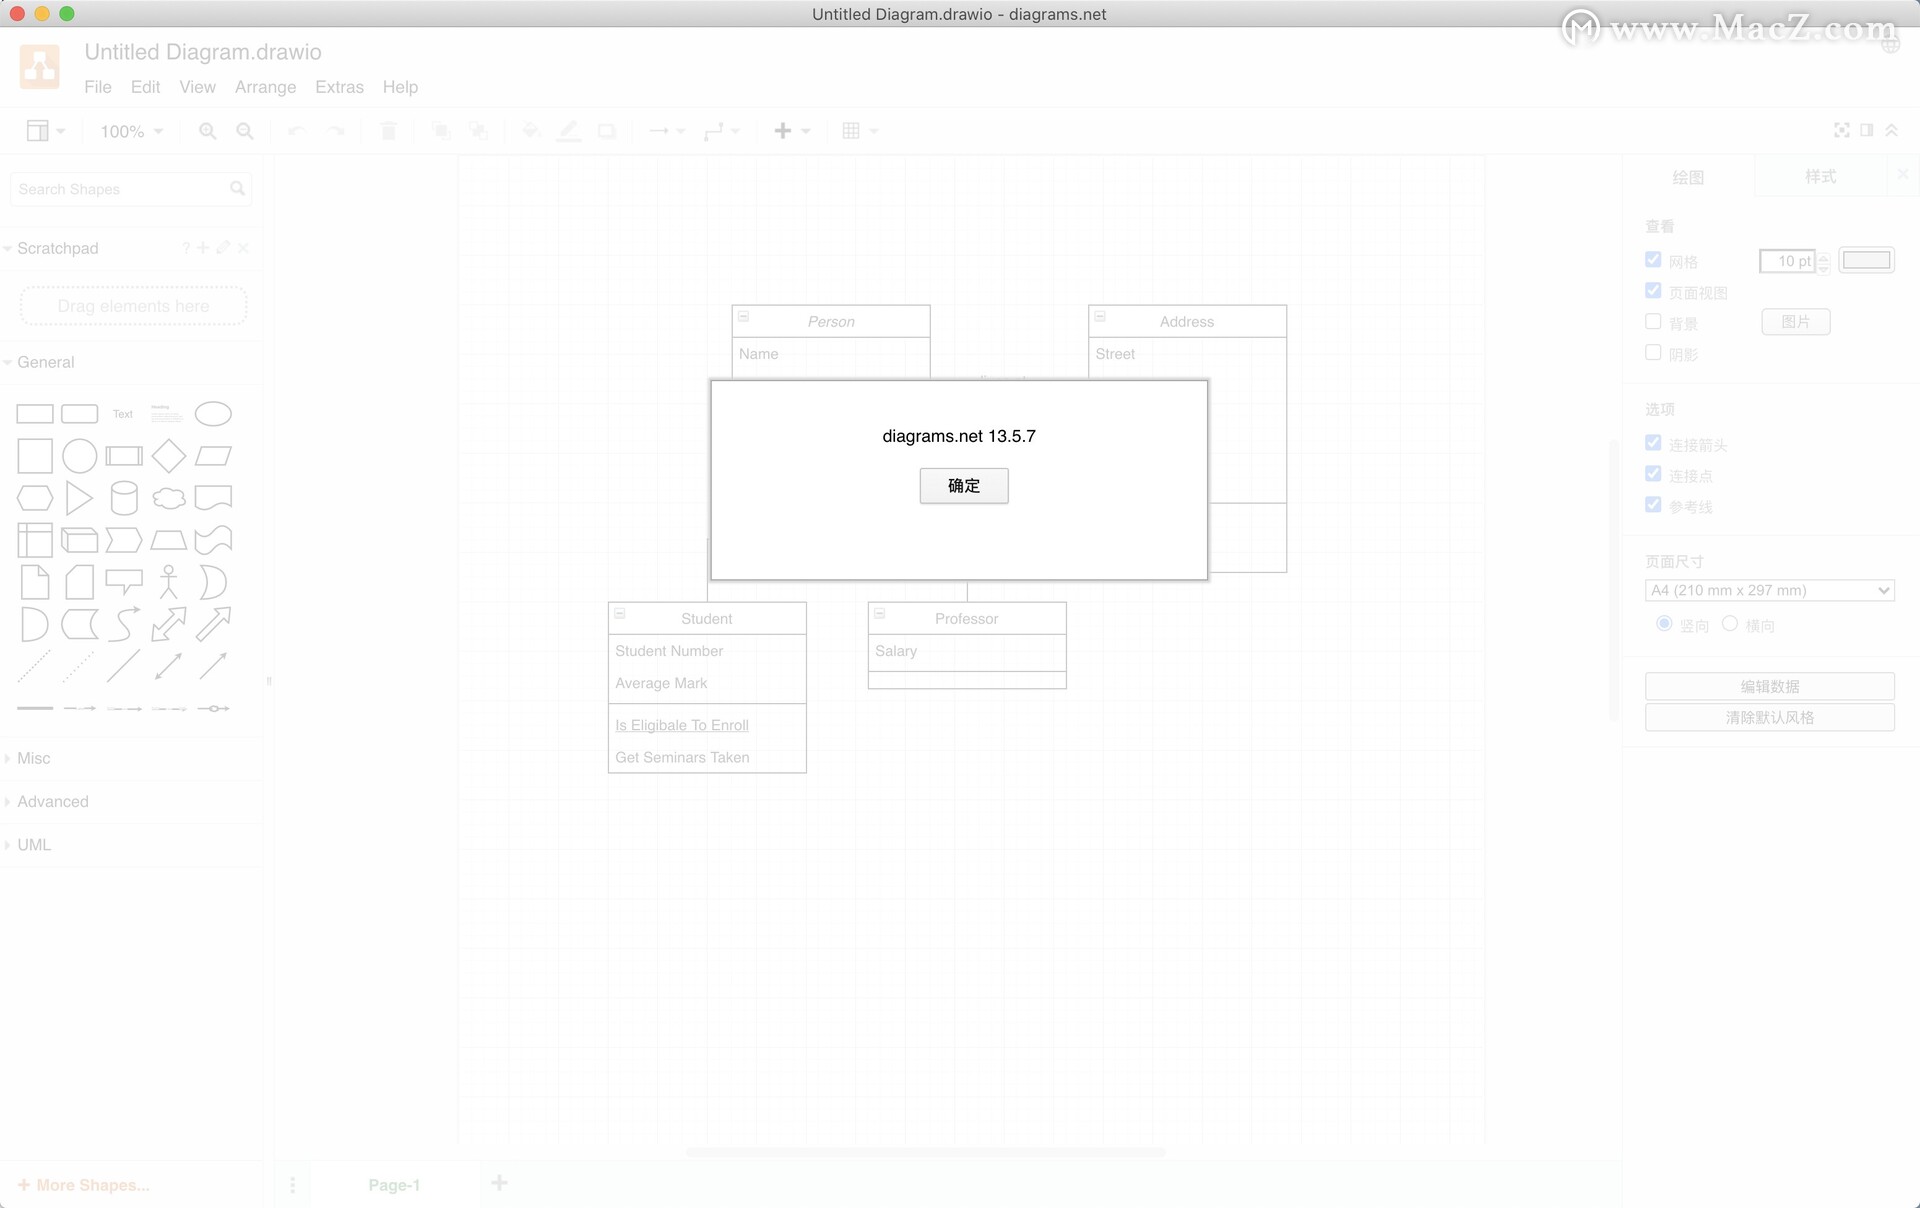Open the Extras menu

click(341, 88)
